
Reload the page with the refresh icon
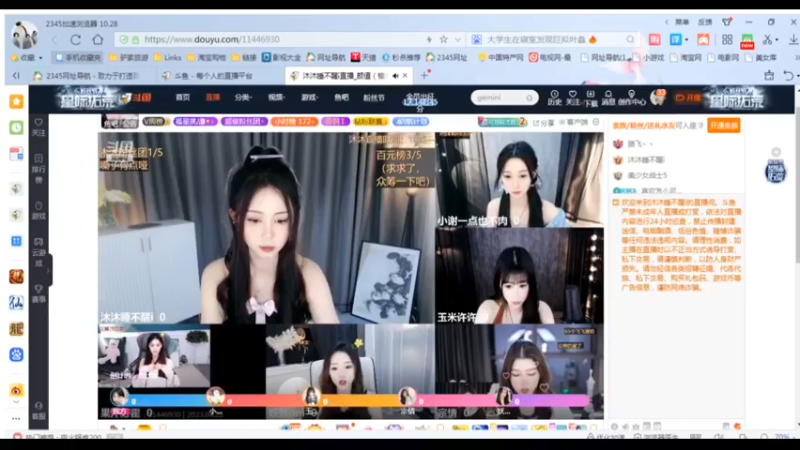tap(76, 39)
